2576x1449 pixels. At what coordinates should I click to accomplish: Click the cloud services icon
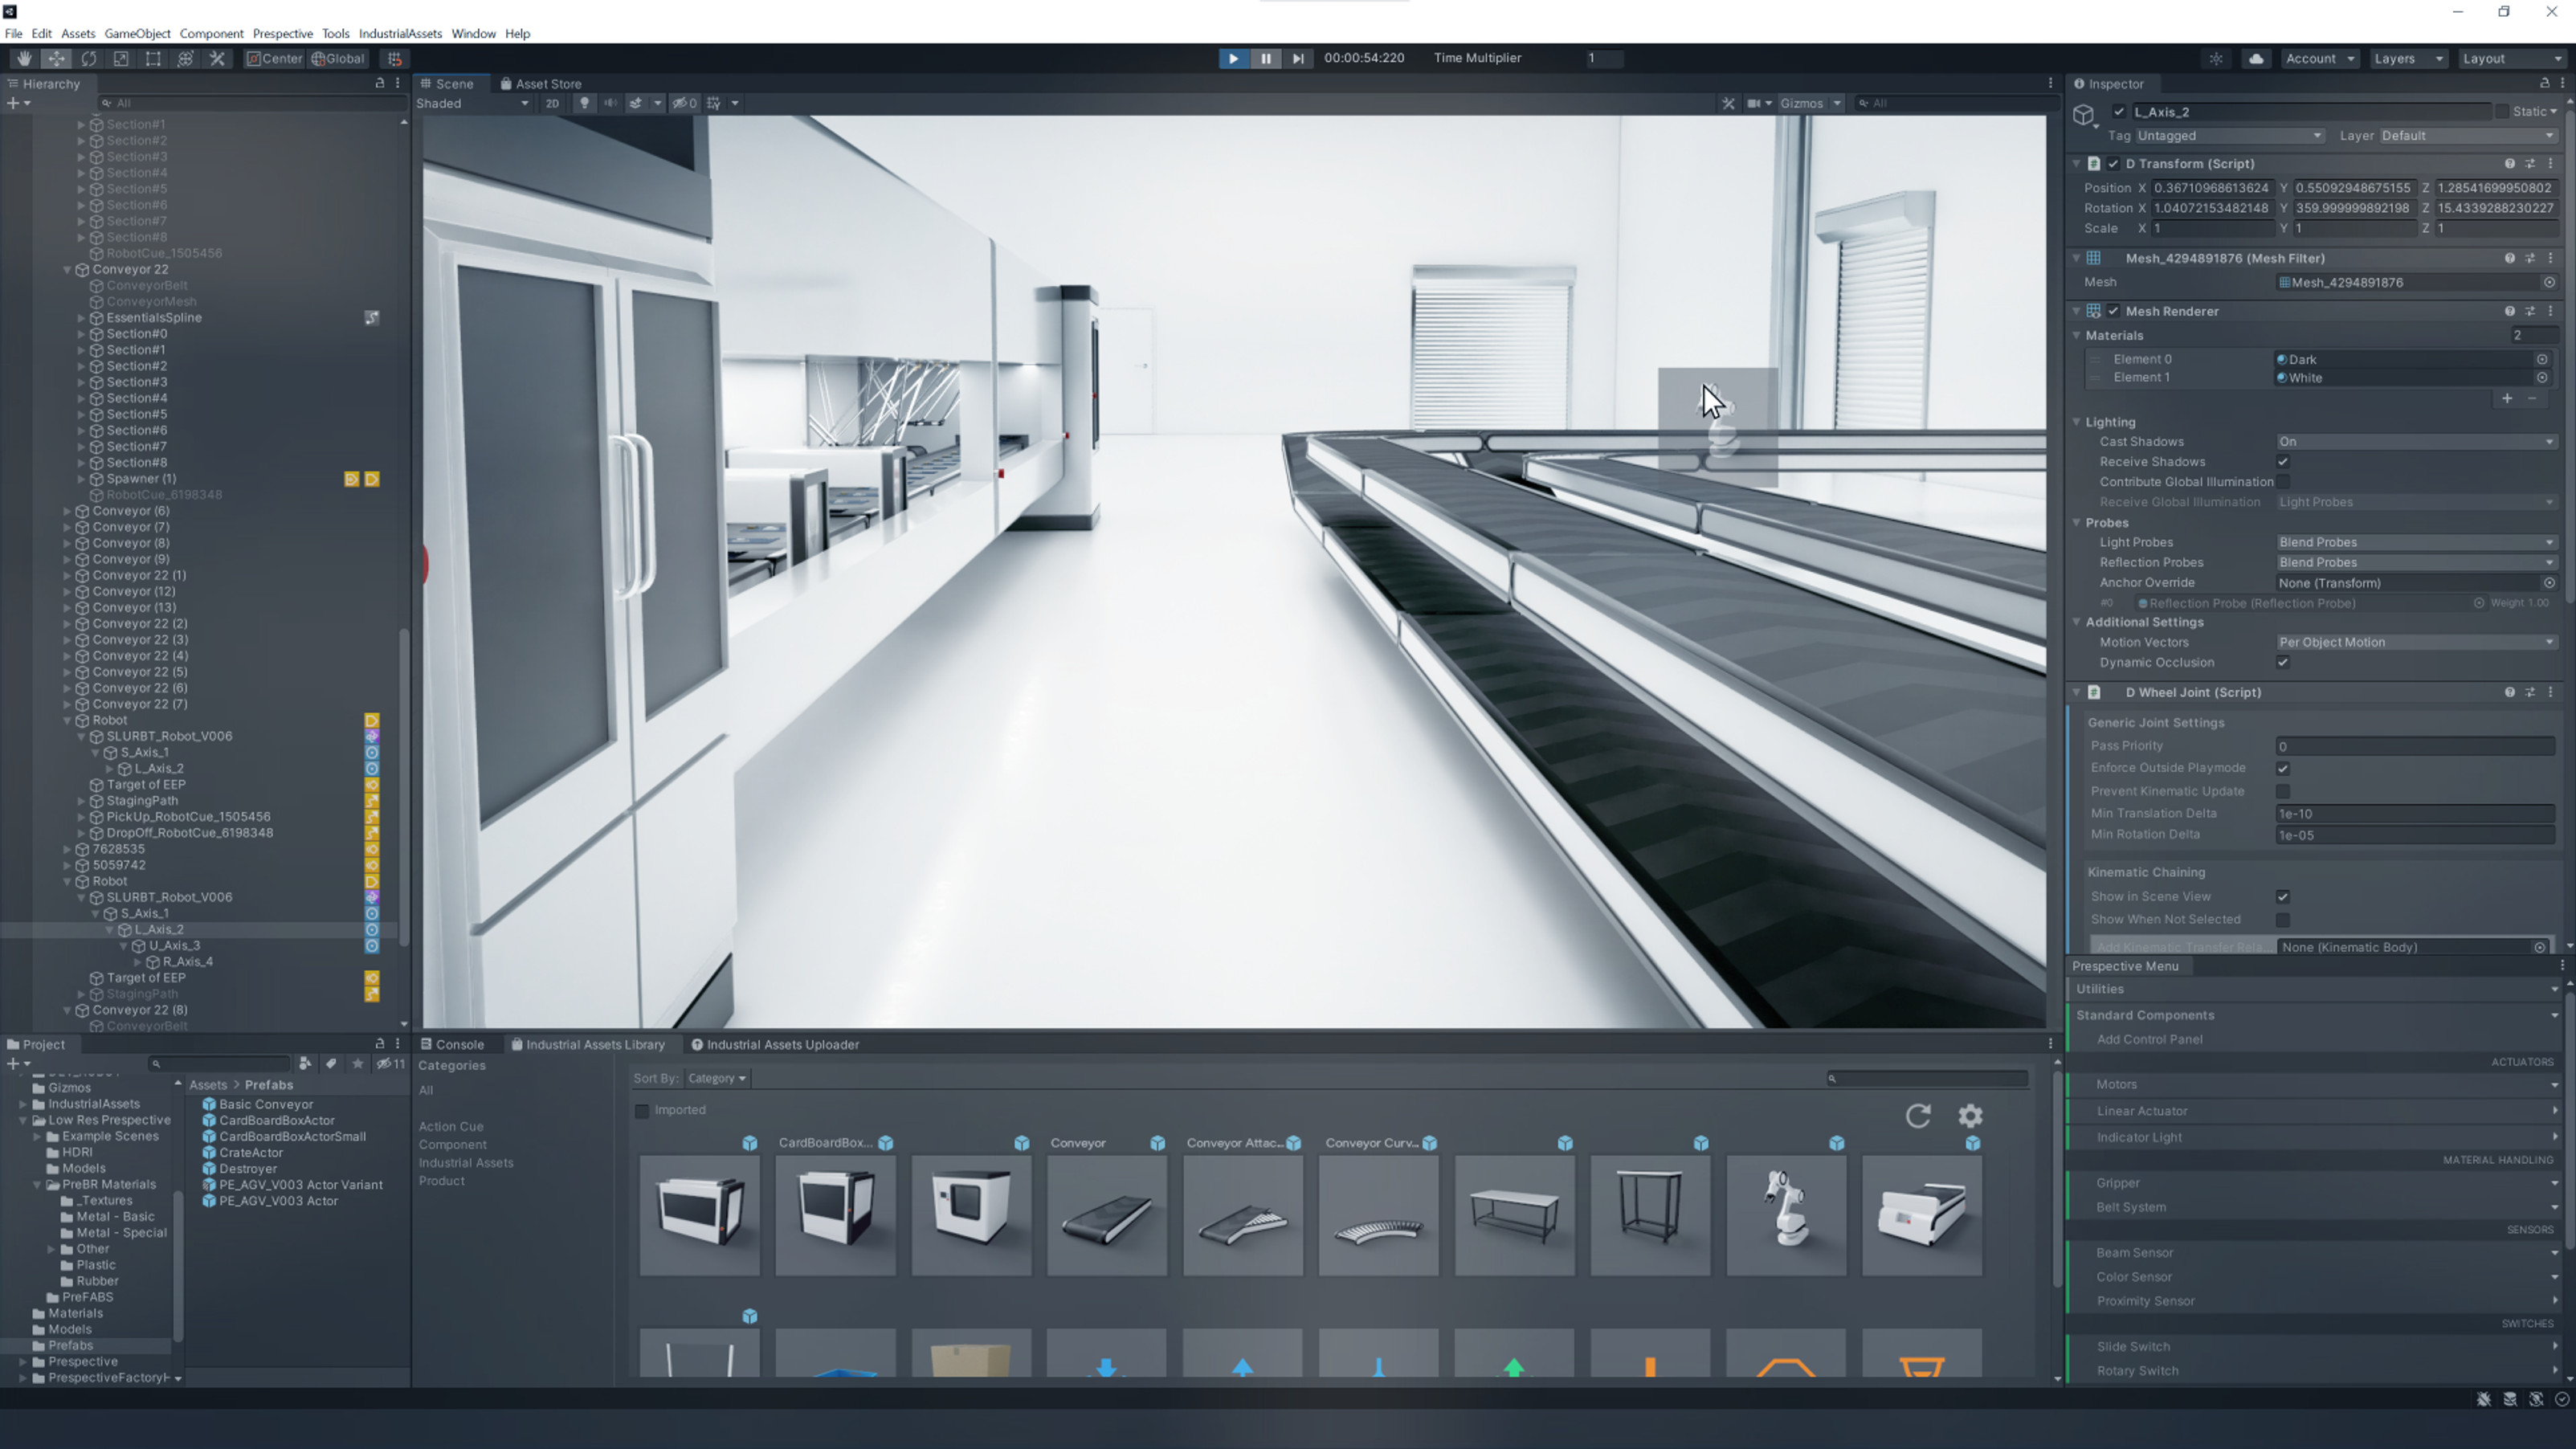(x=2256, y=59)
